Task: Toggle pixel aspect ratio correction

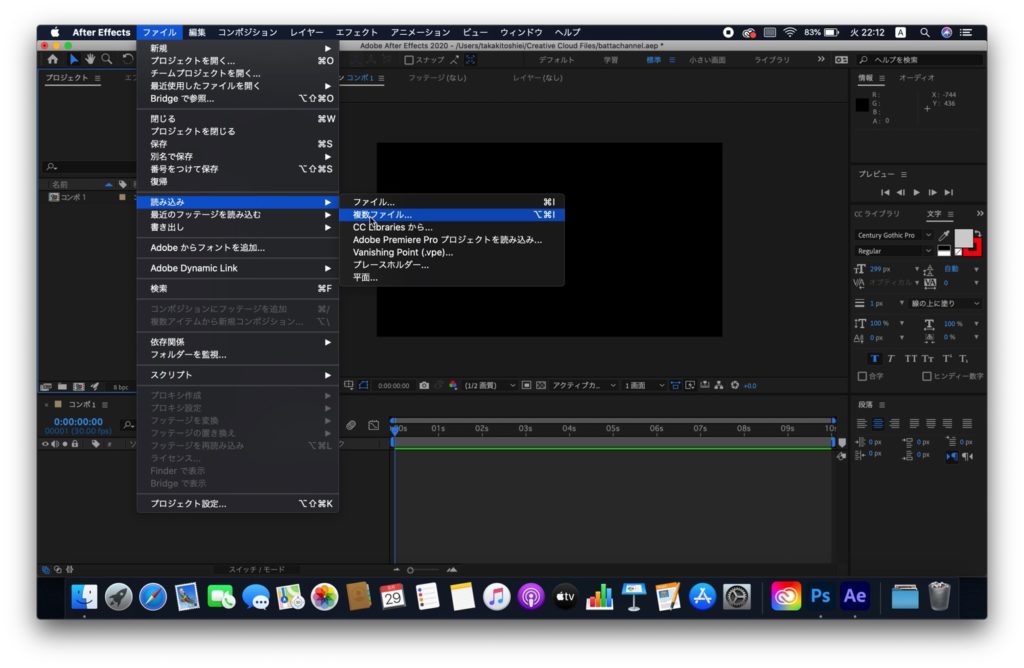Action: [675, 385]
